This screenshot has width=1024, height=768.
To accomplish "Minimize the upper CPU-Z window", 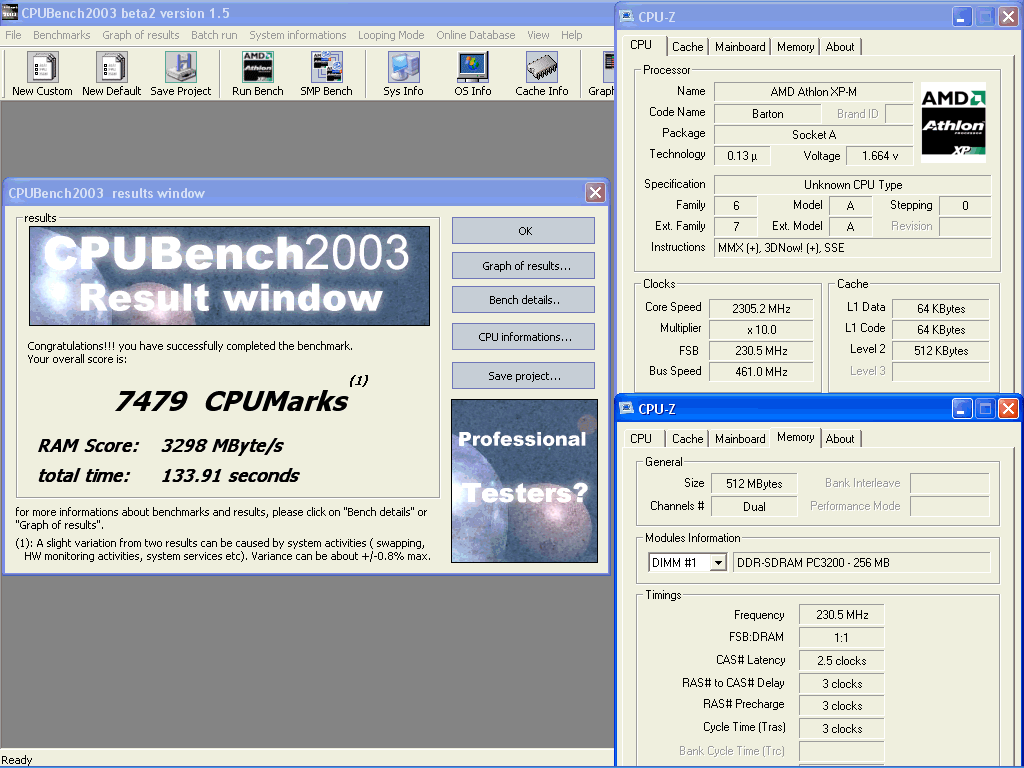I will tap(961, 16).
